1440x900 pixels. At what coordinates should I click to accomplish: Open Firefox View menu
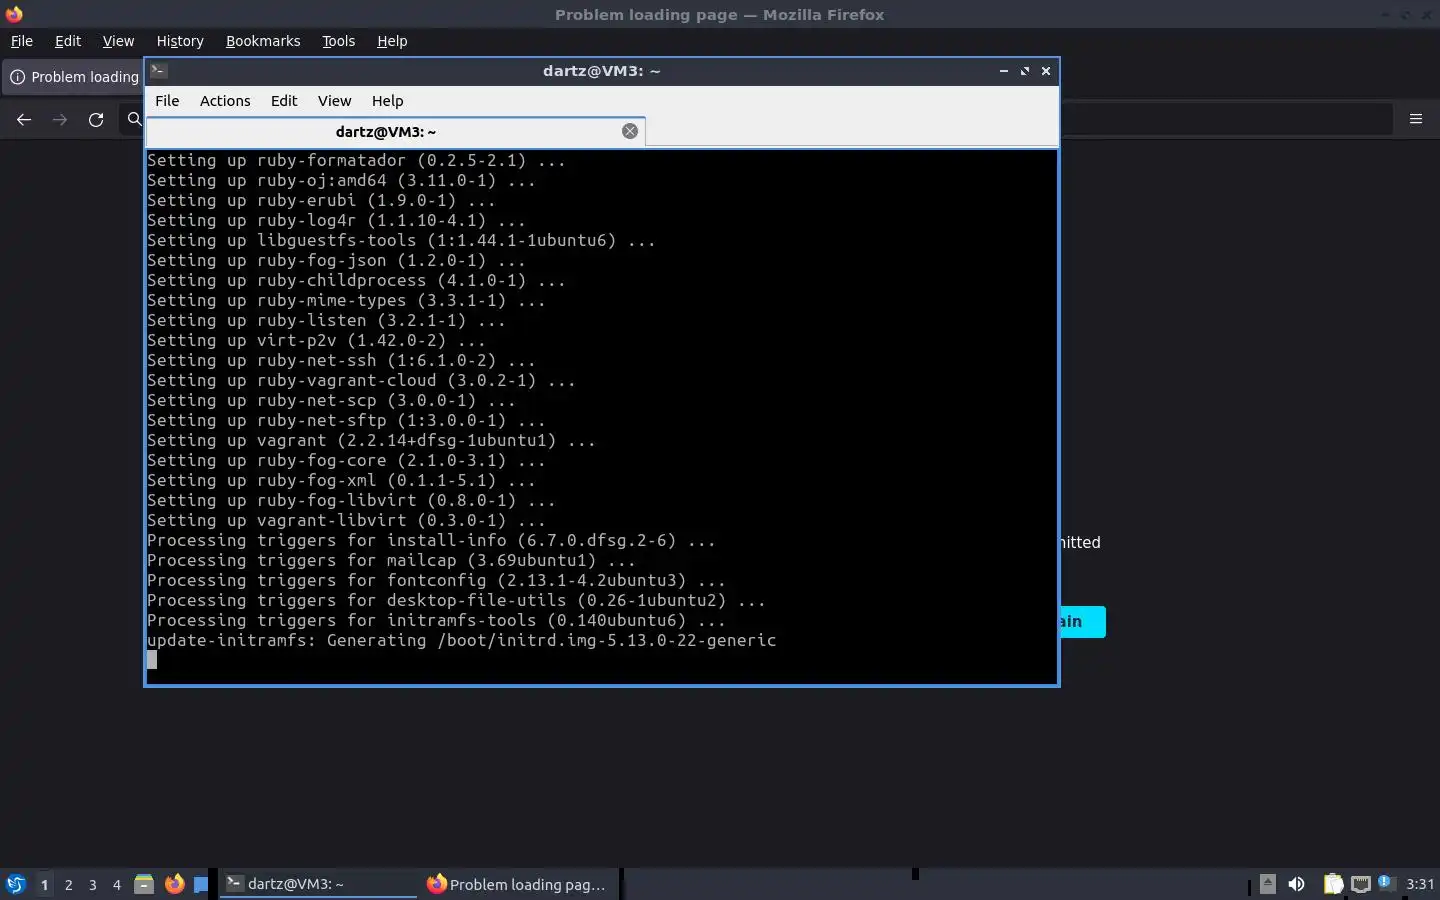click(118, 41)
